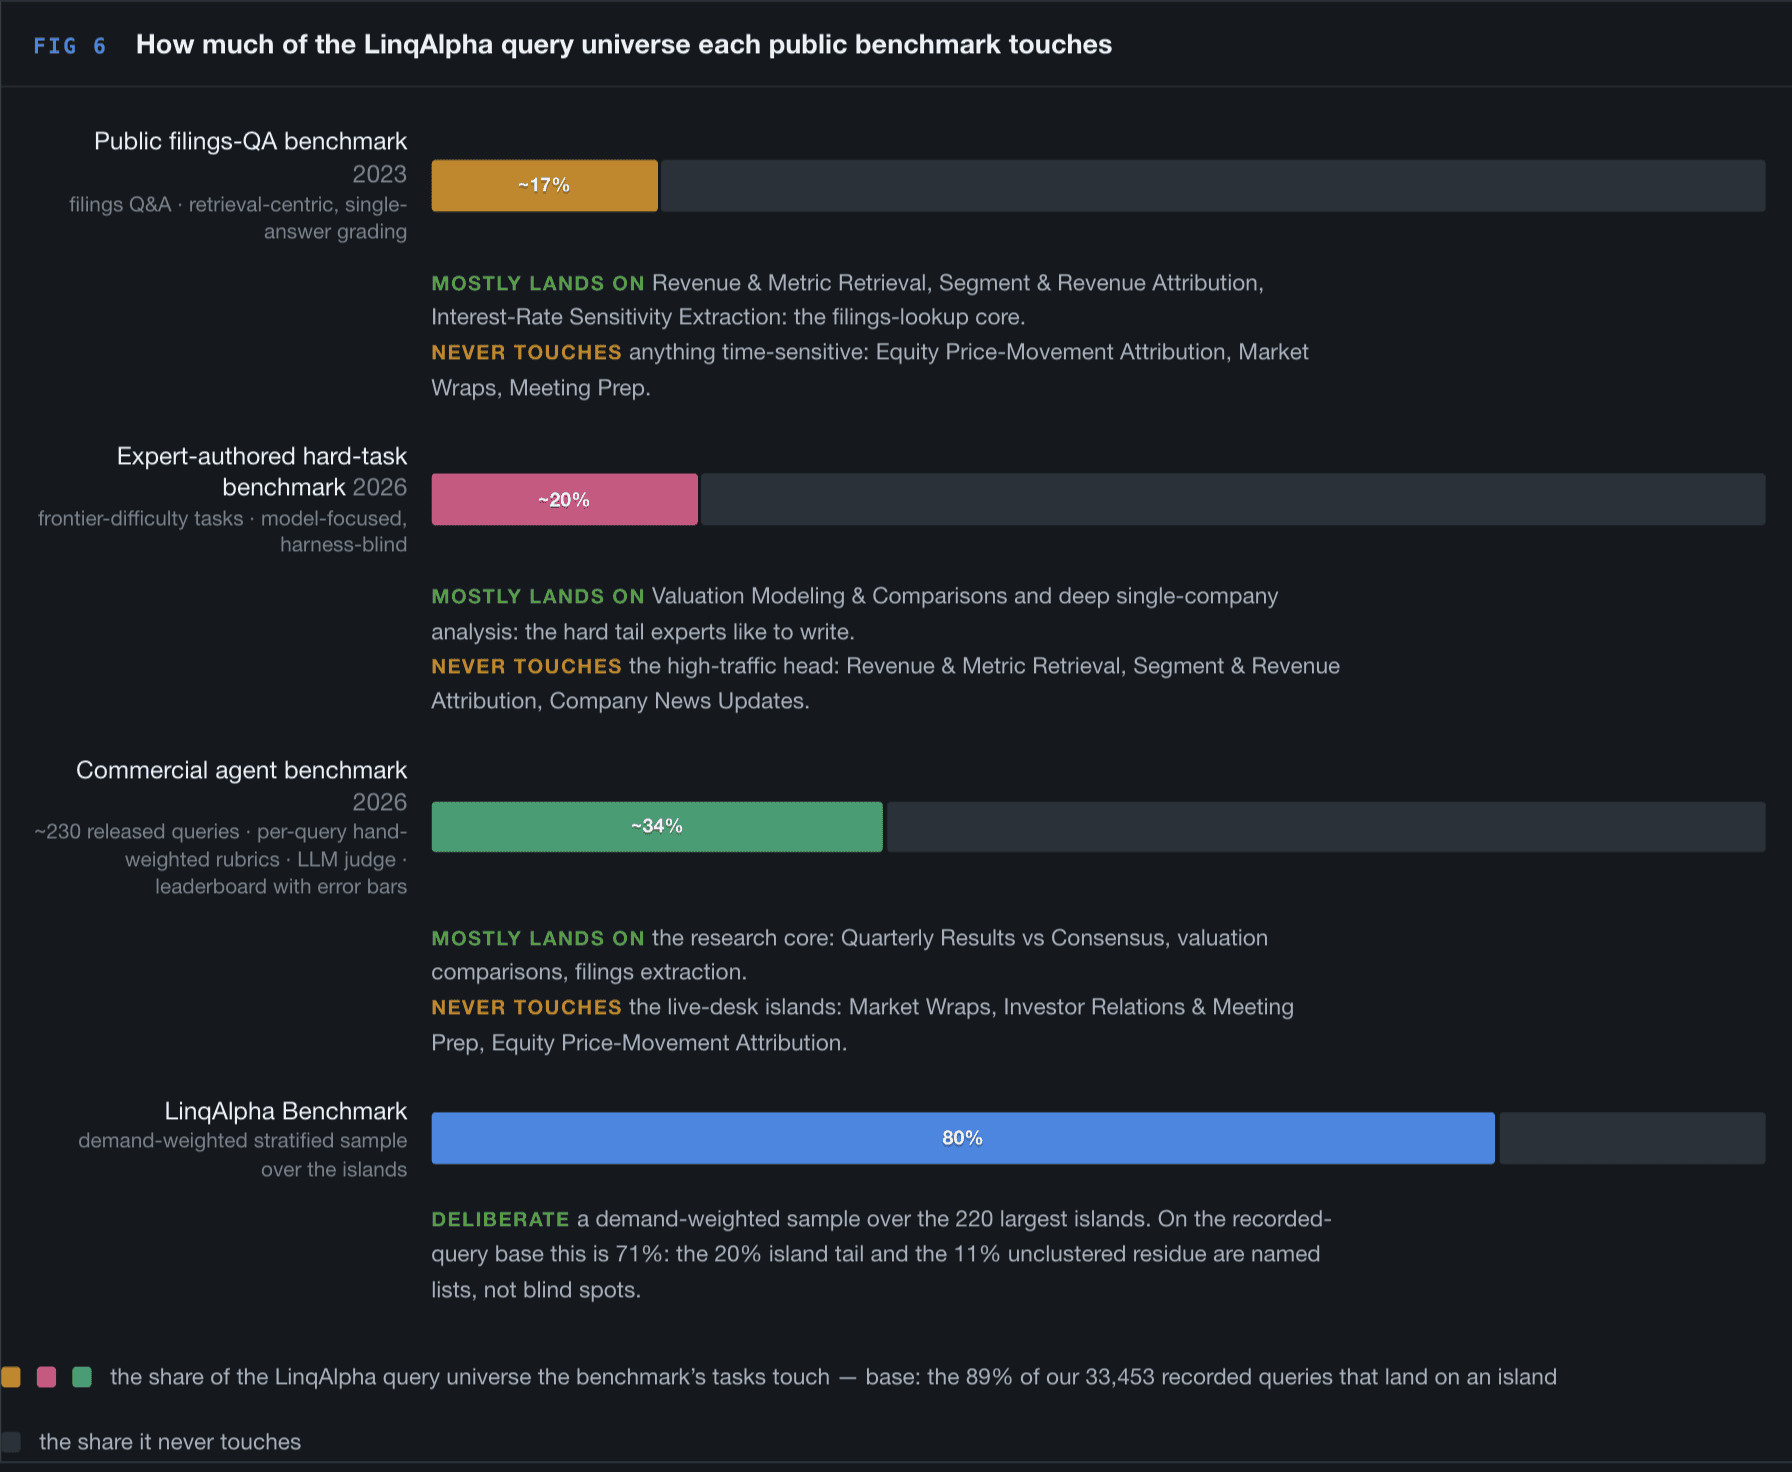Click the dark gray 'never touches' legend swatch

coord(11,1441)
